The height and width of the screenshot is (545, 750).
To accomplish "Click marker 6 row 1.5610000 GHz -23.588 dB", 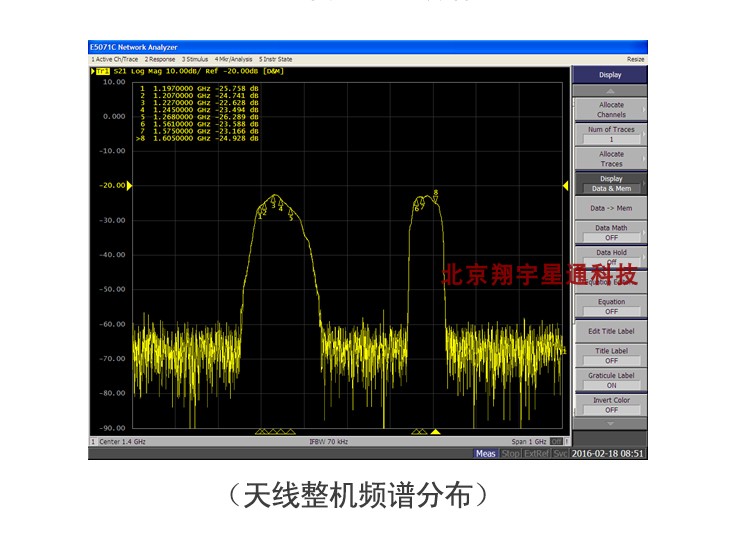I will [x=199, y=124].
